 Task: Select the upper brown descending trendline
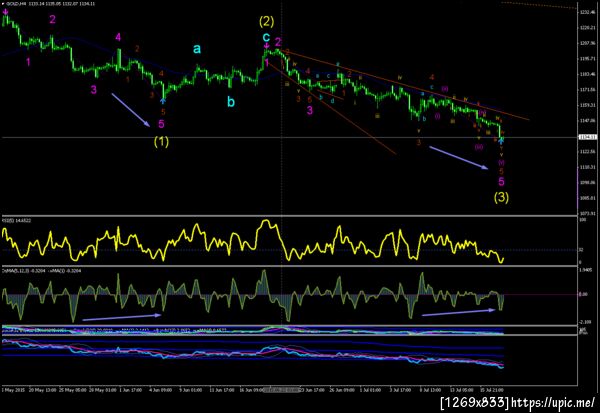(406, 85)
